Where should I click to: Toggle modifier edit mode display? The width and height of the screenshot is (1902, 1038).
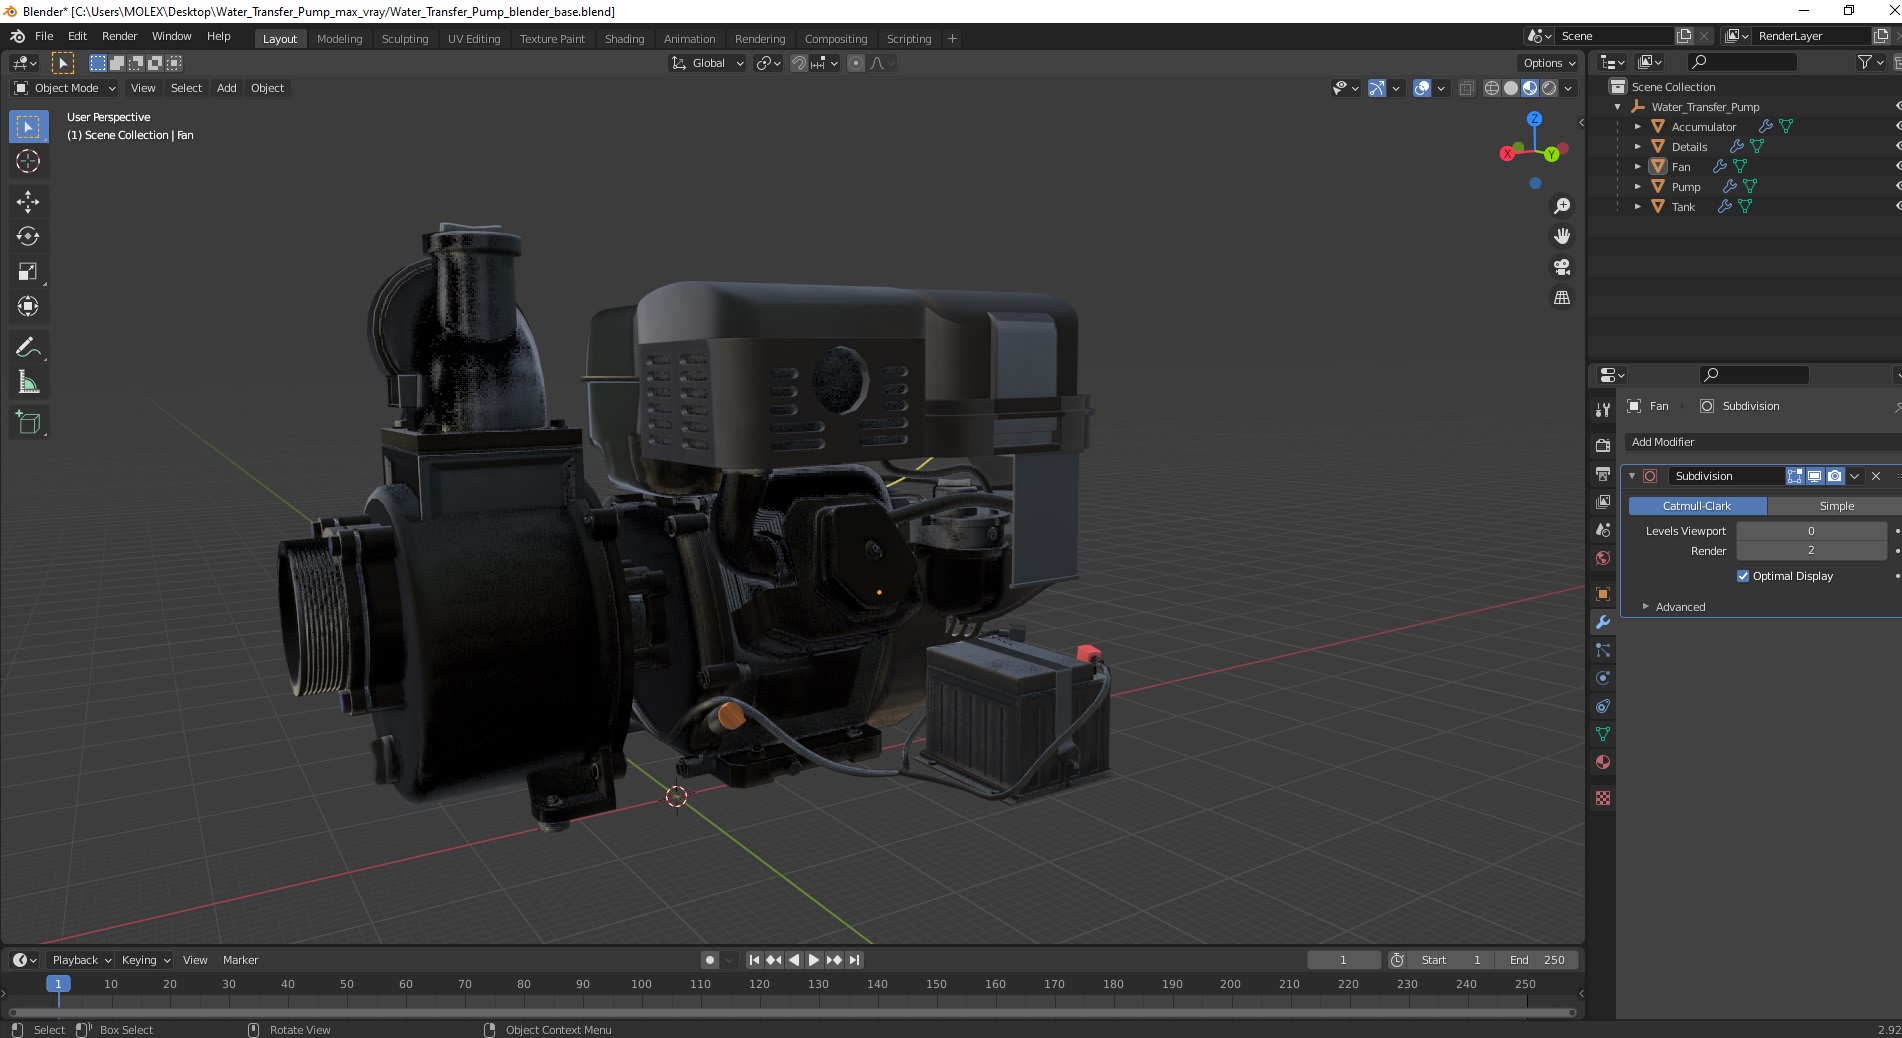1795,476
